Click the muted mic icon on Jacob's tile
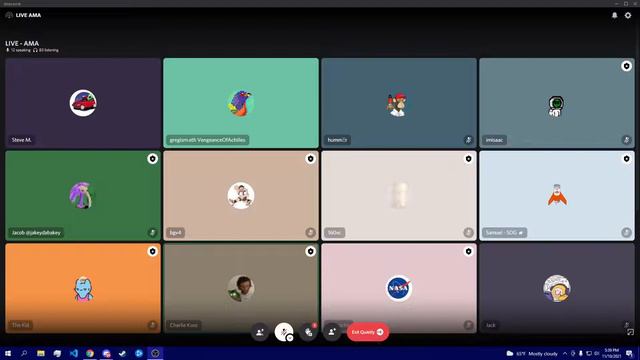The width and height of the screenshot is (640, 360). click(152, 233)
